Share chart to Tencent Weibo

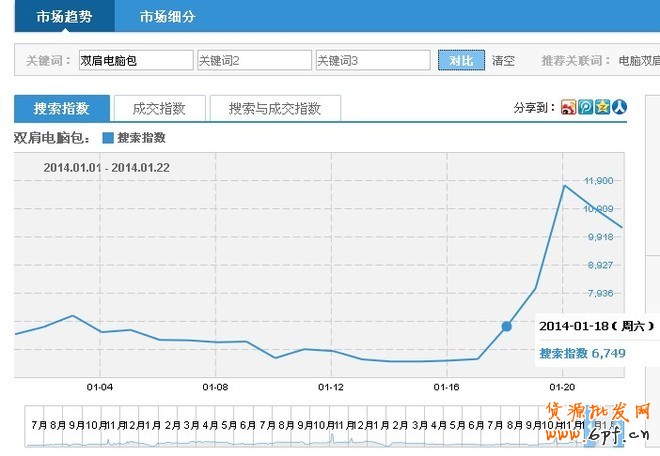click(585, 108)
